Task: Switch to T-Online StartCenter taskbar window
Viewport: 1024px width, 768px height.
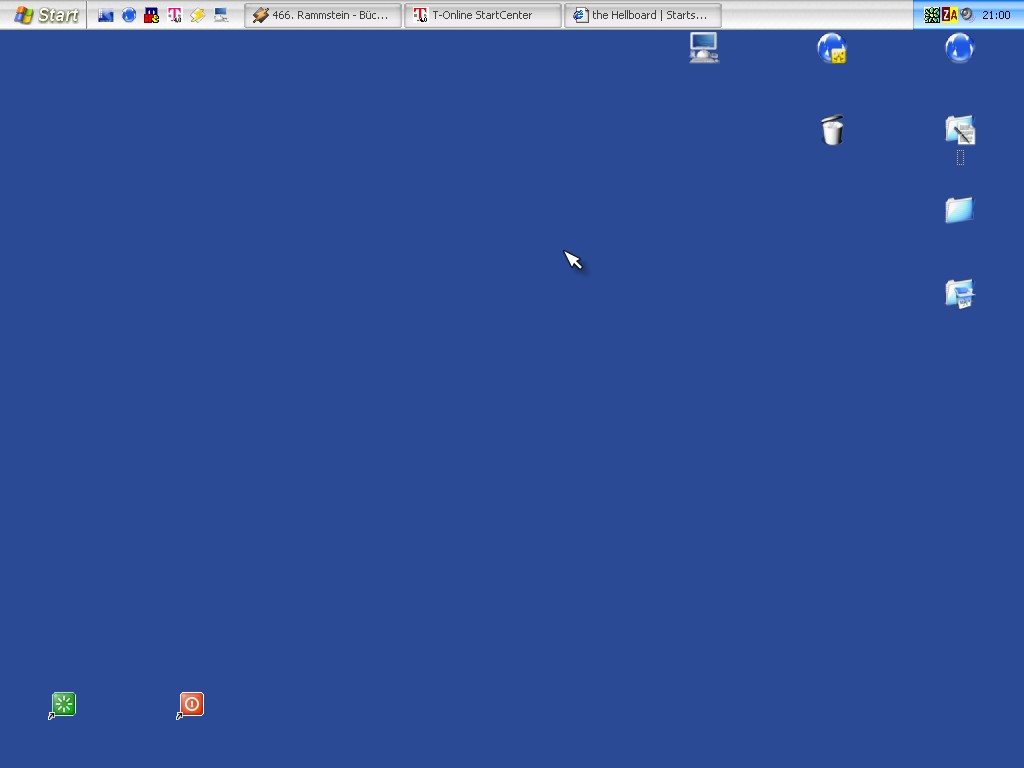Action: tap(482, 15)
